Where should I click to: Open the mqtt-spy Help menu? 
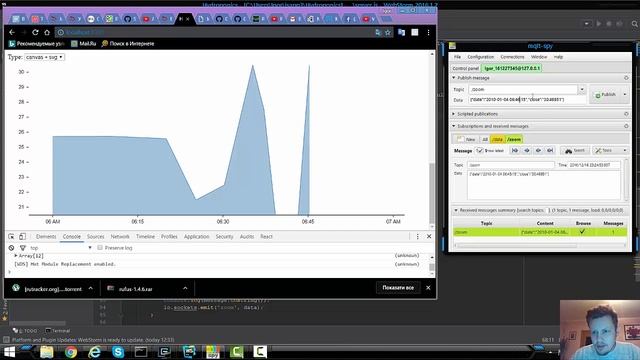click(558, 57)
